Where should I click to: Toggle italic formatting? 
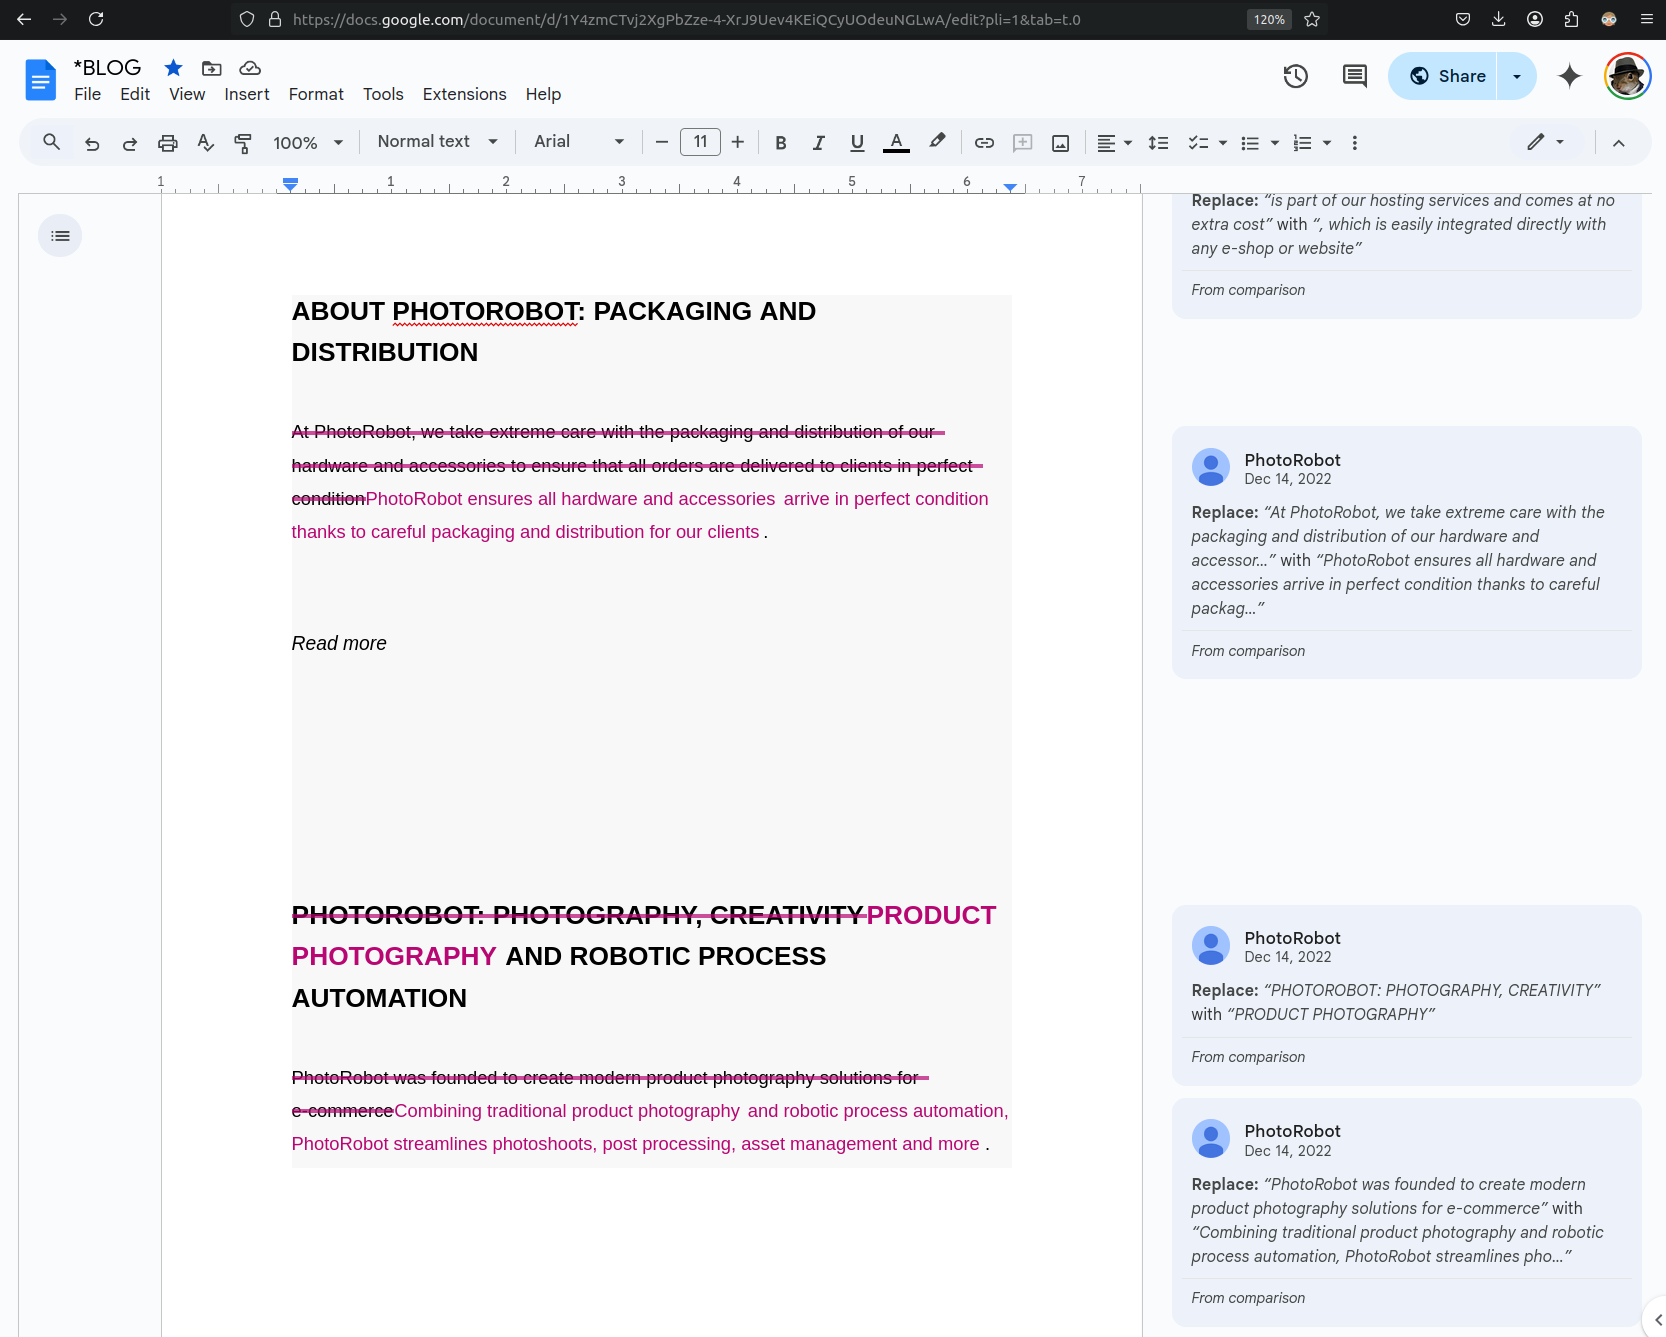pyautogui.click(x=819, y=143)
